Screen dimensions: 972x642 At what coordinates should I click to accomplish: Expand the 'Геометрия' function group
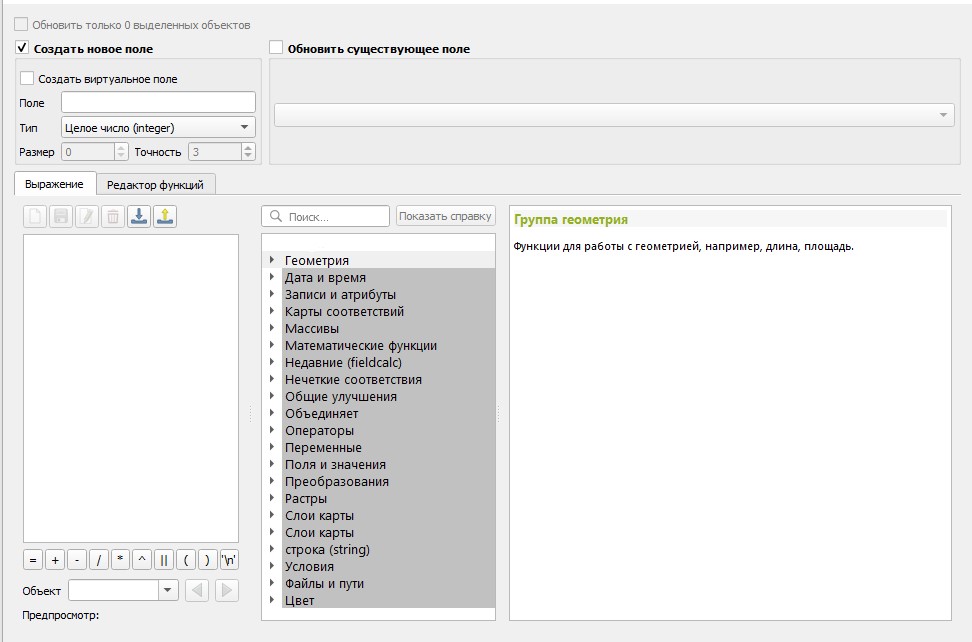[x=272, y=260]
